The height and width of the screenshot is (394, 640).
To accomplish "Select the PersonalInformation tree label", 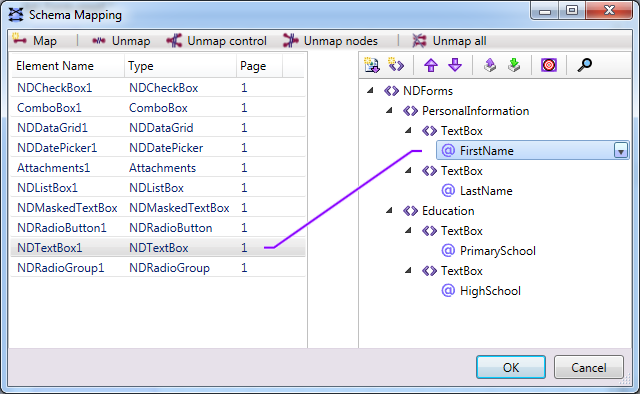I will point(475,111).
